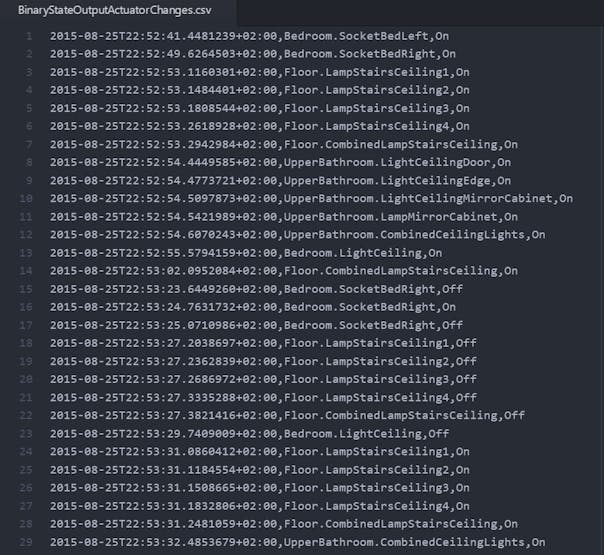
Task: Click line number 13 in gutter
Action: pyautogui.click(x=27, y=253)
